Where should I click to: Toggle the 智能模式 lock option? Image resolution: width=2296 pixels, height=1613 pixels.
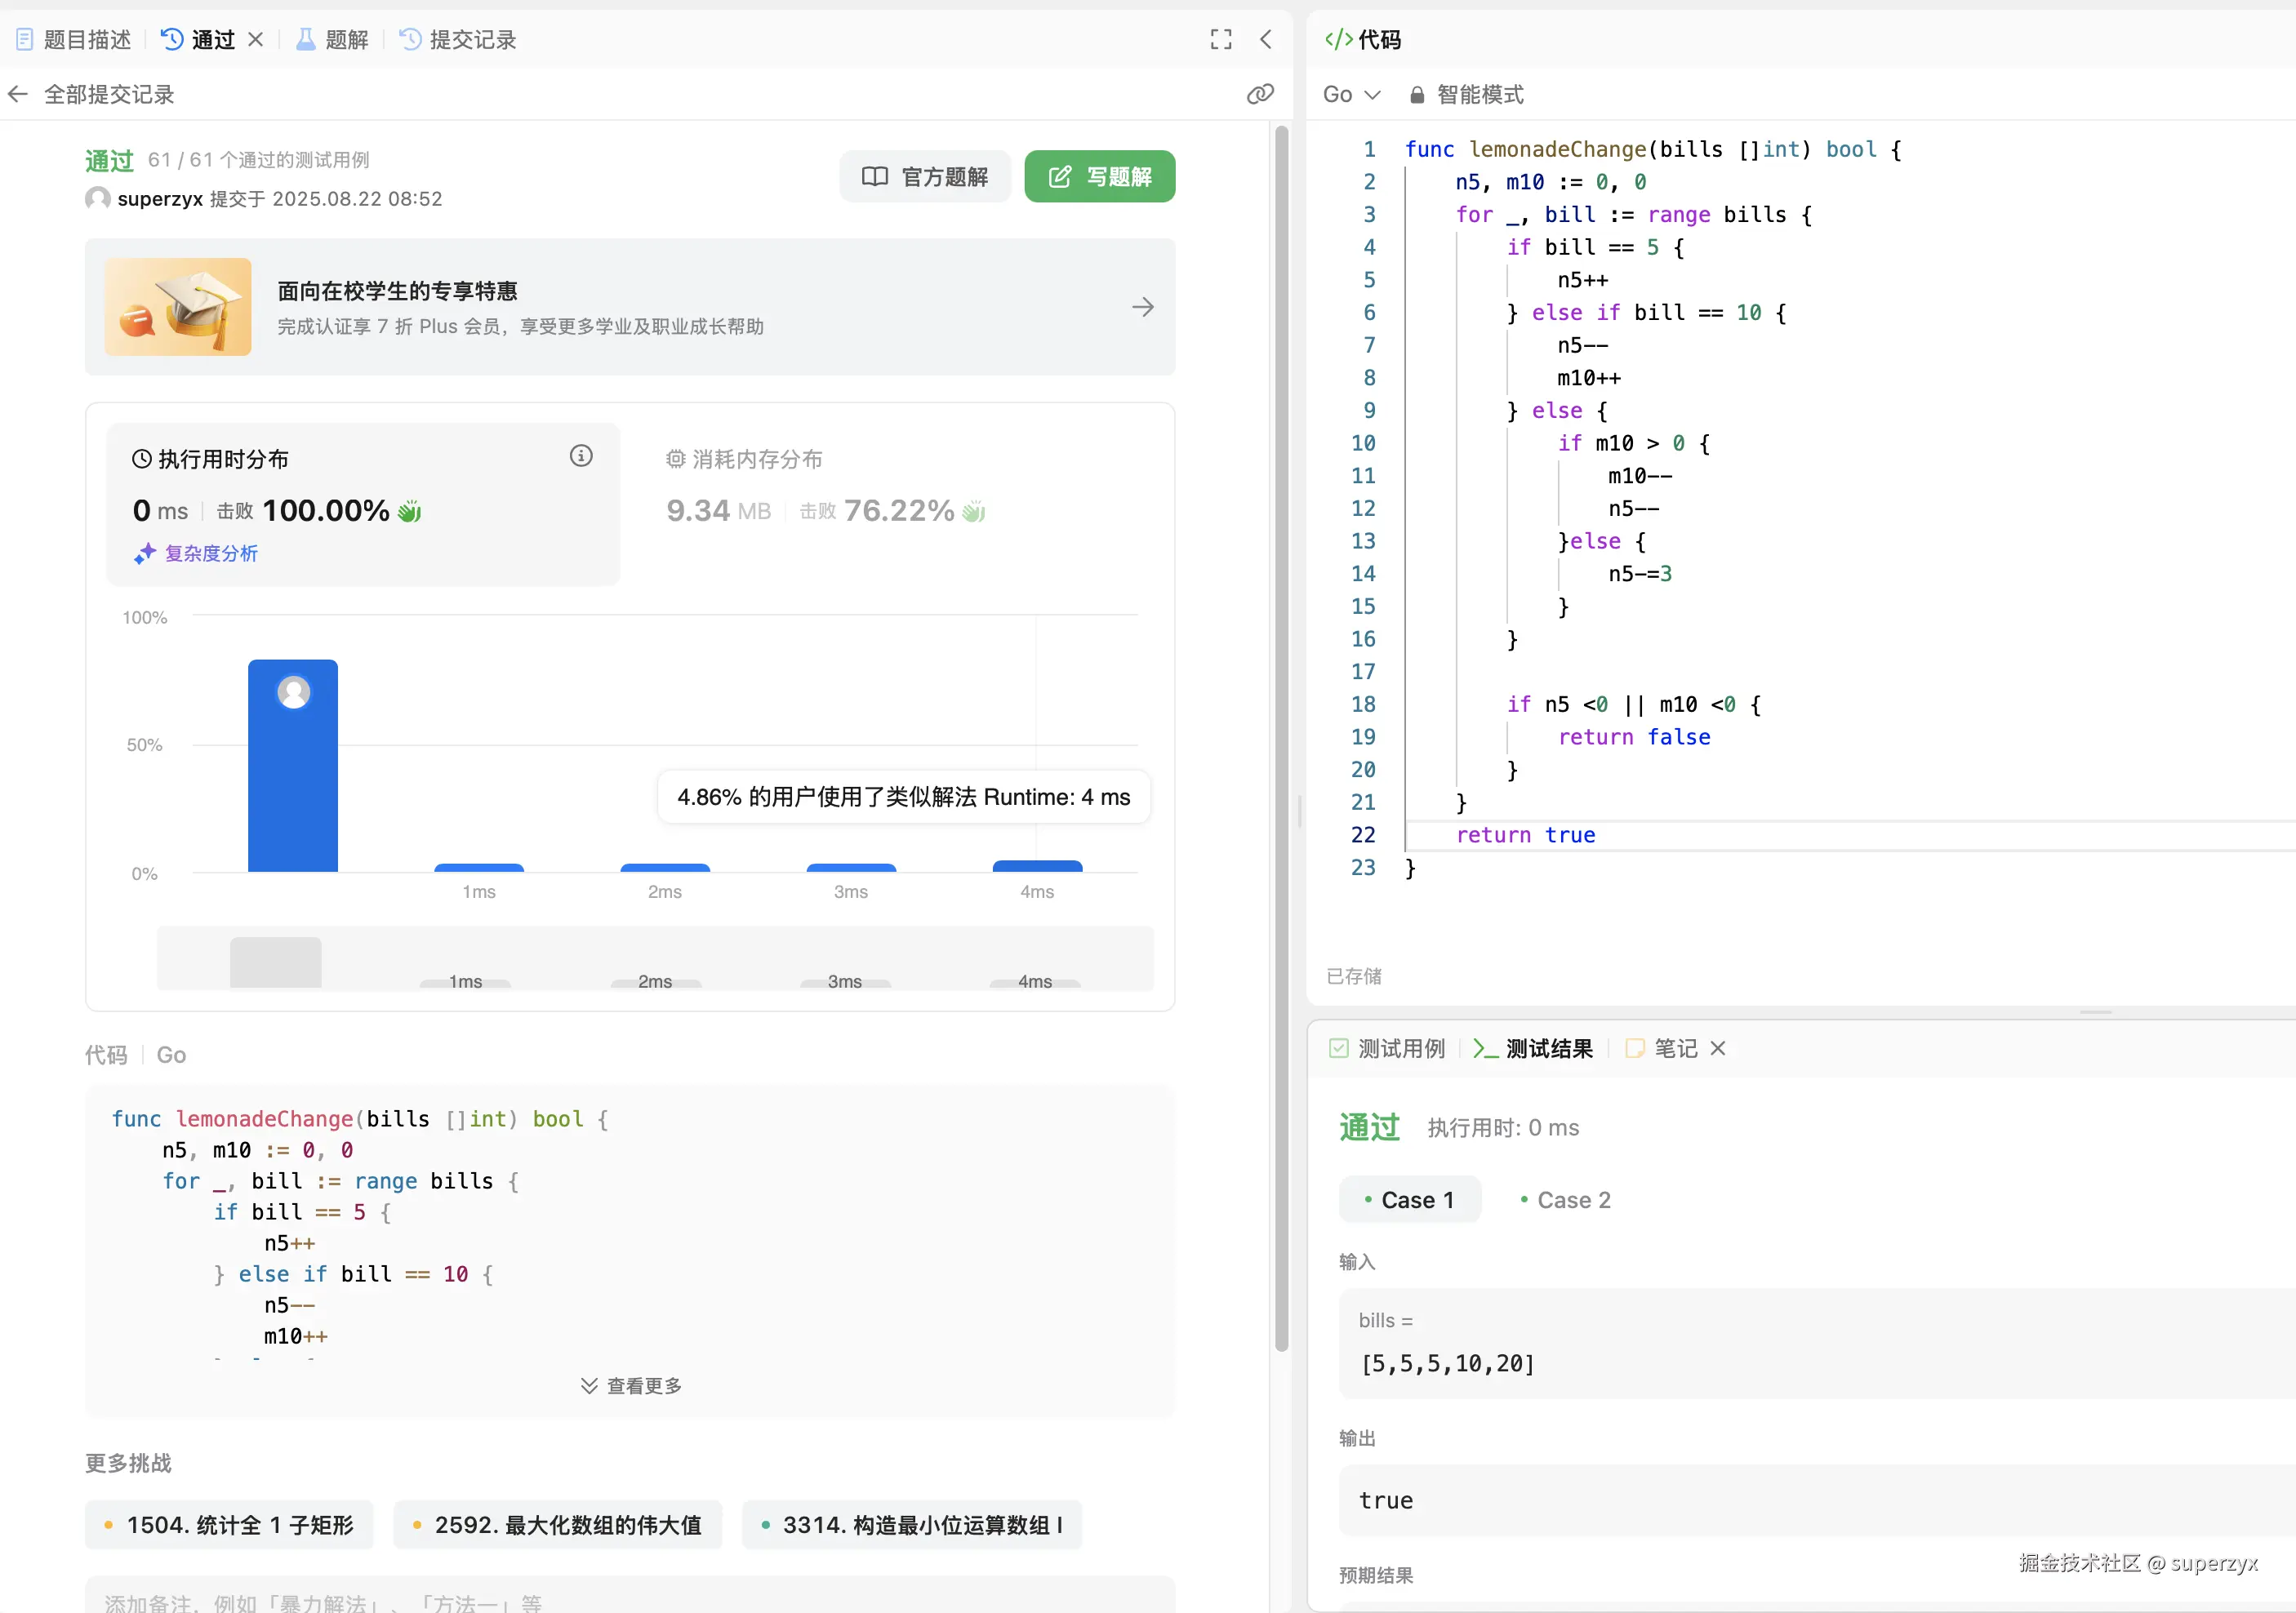click(1466, 94)
